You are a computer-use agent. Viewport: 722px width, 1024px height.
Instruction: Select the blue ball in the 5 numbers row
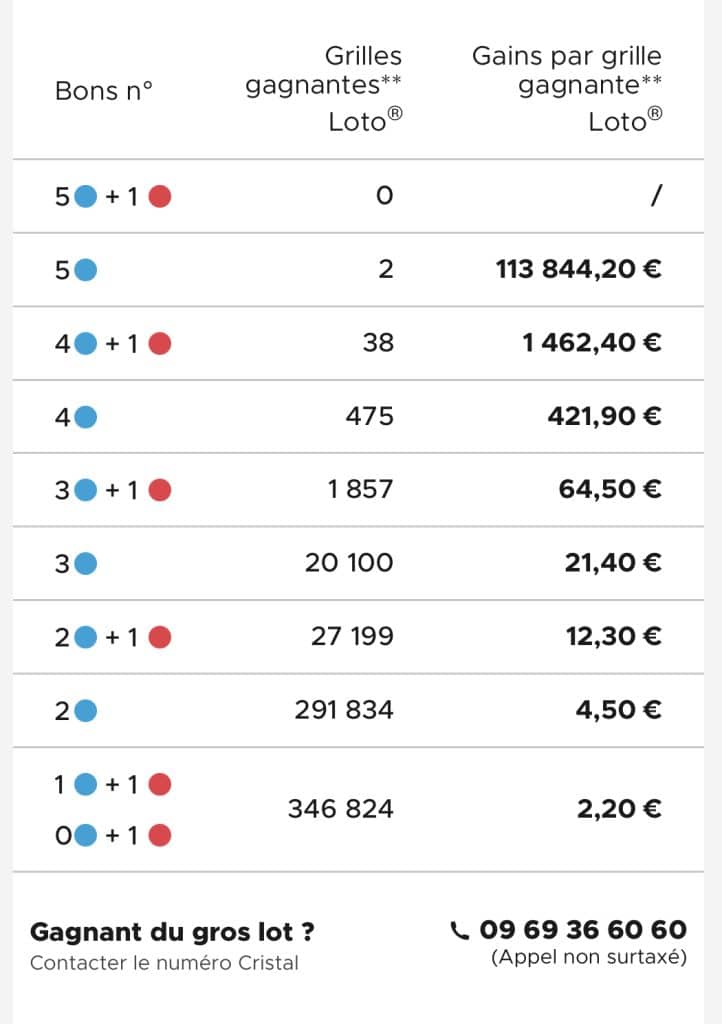(86, 270)
